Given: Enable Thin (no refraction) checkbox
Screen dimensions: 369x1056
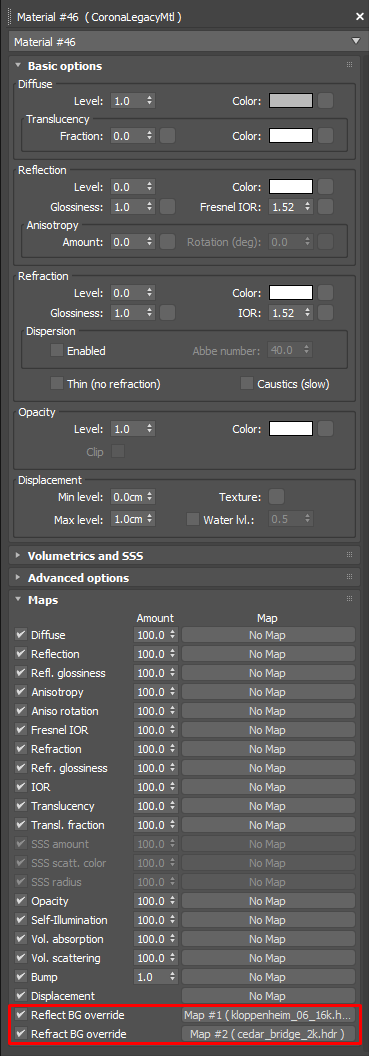Looking at the screenshot, I should tap(57, 384).
